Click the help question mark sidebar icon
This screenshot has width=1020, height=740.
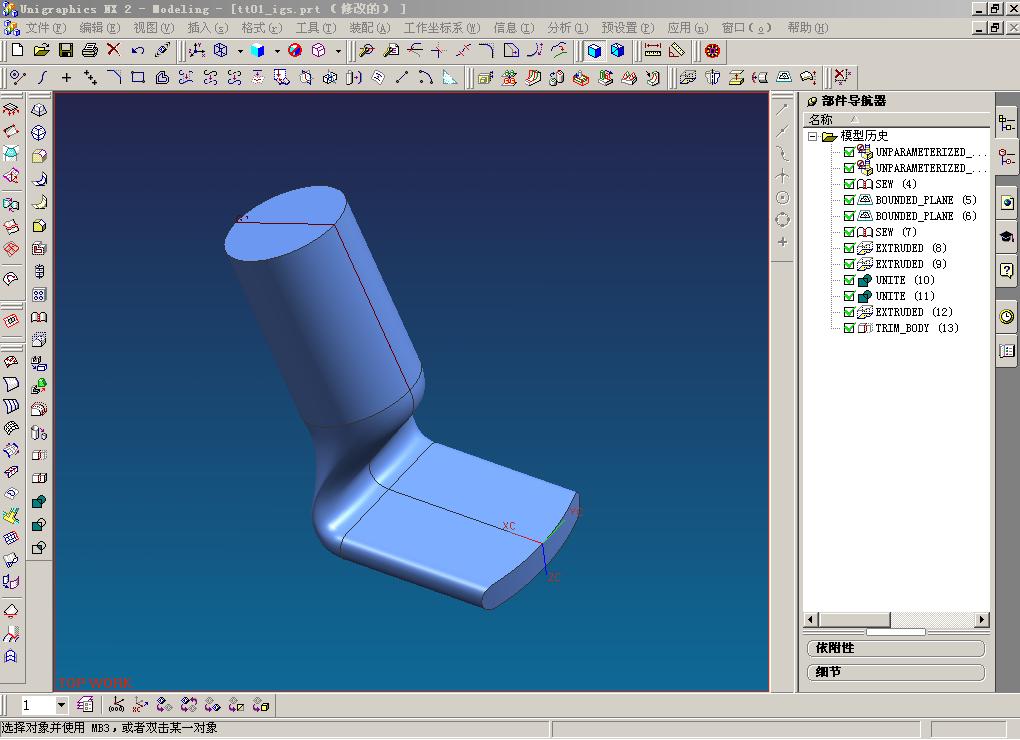pyautogui.click(x=1006, y=270)
